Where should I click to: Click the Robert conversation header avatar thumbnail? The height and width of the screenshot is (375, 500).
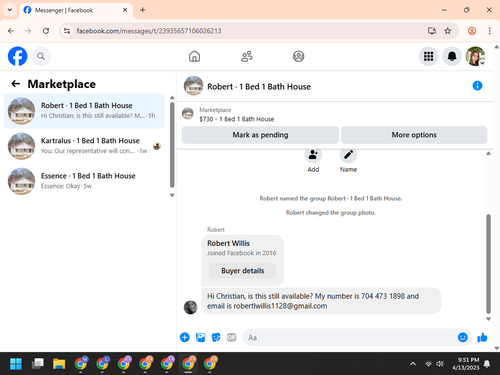[193, 86]
